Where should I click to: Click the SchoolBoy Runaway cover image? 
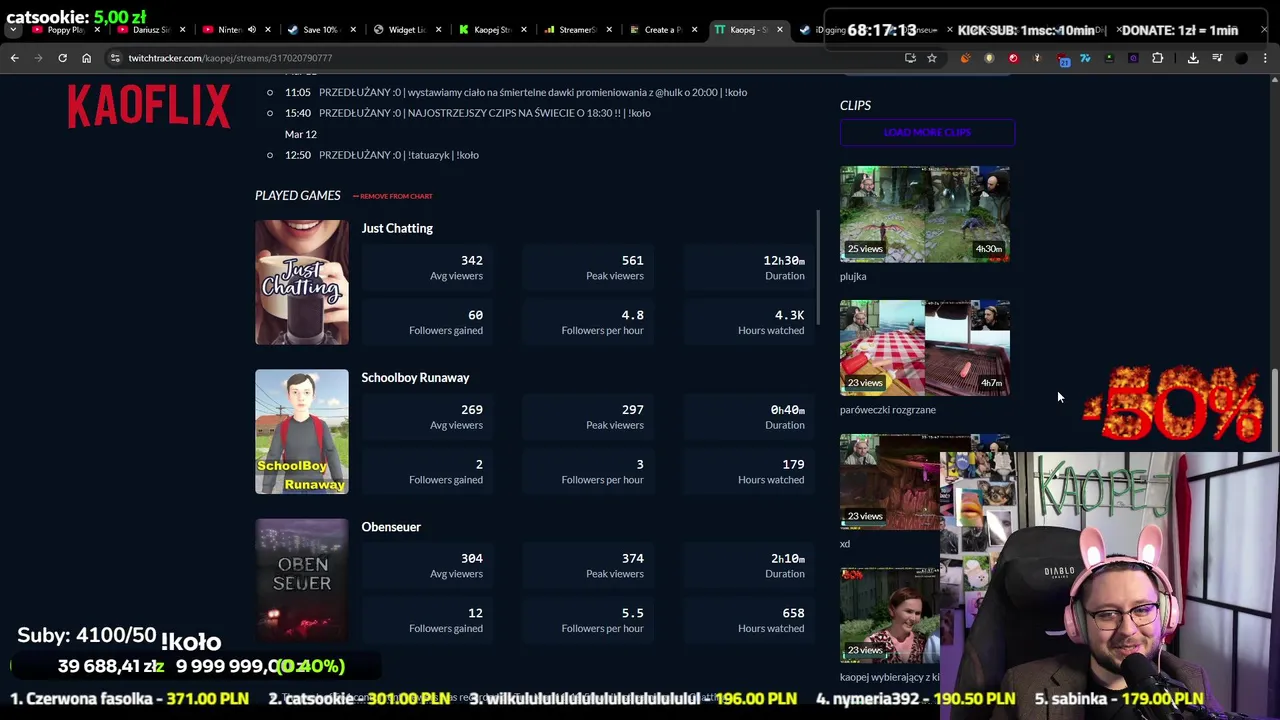click(302, 432)
